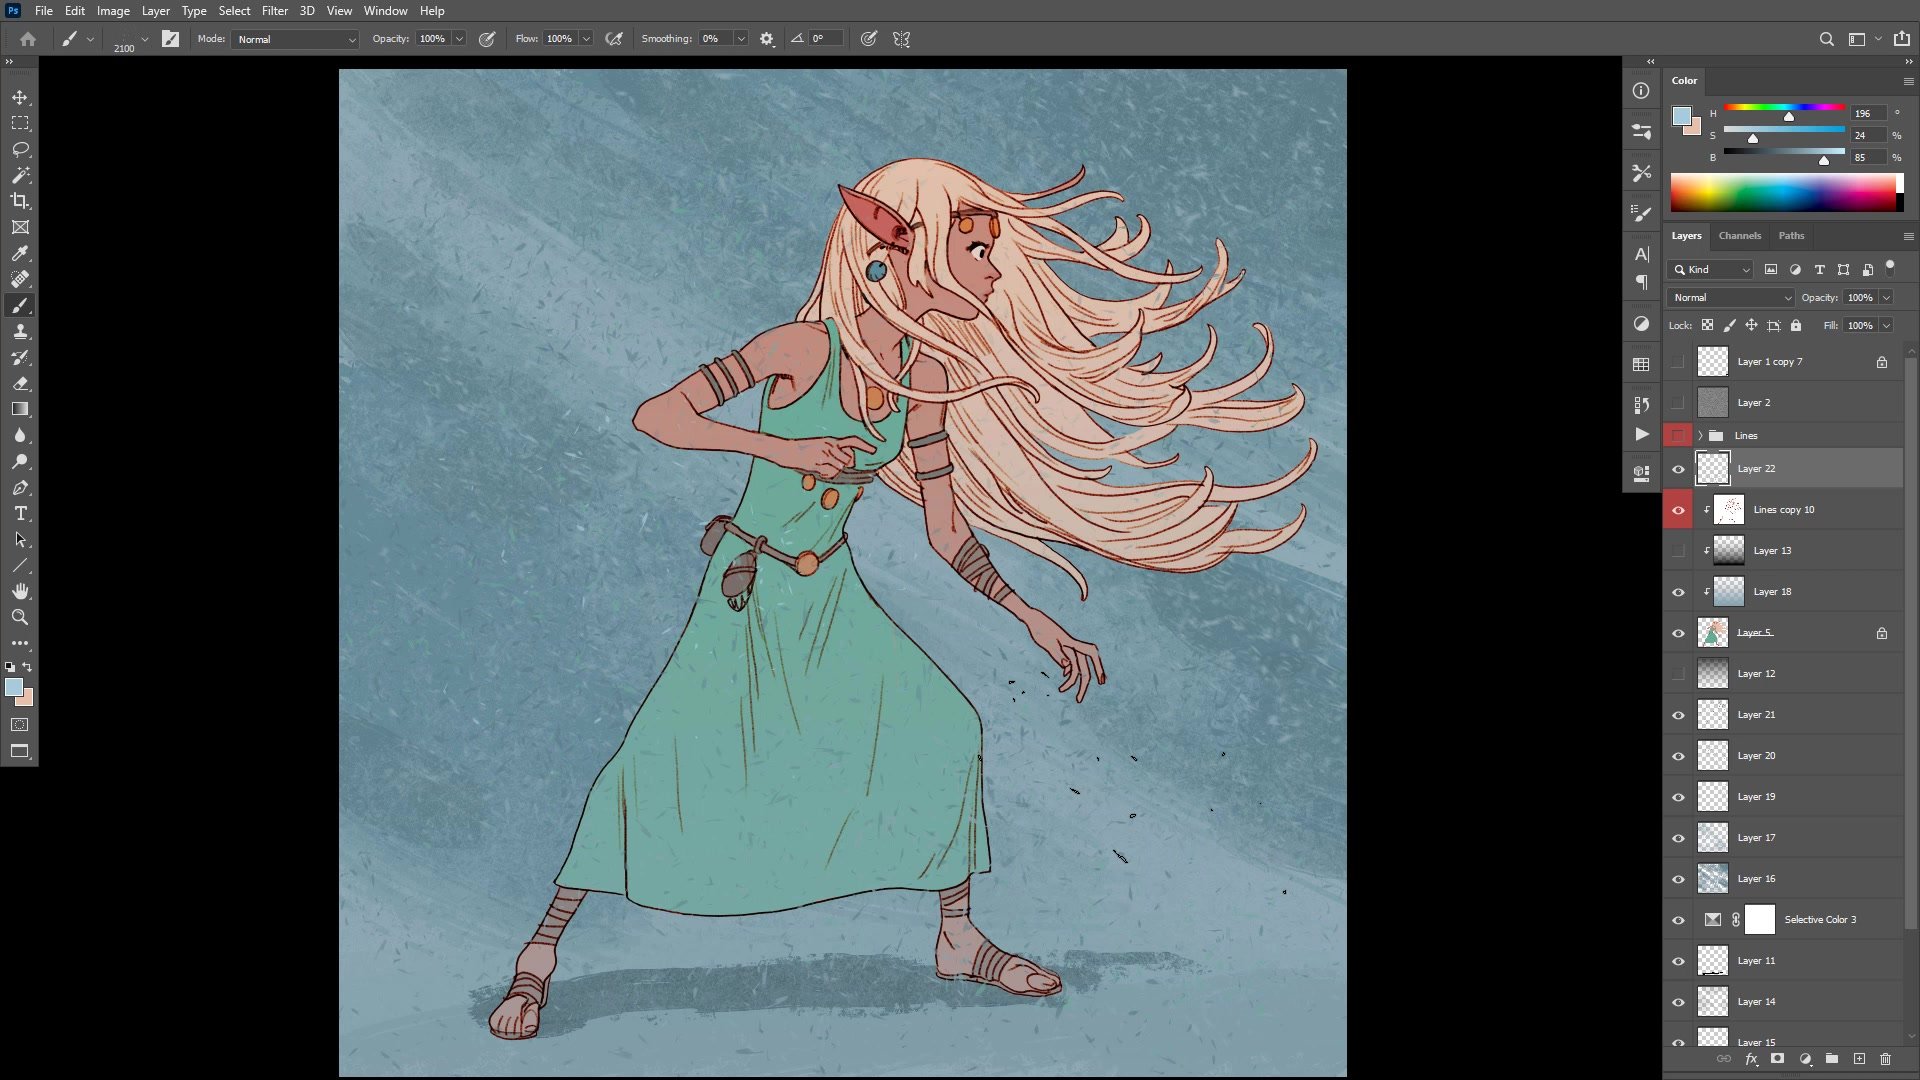Open the layer blend mode dropdown
1920x1080 pixels.
click(x=1731, y=298)
